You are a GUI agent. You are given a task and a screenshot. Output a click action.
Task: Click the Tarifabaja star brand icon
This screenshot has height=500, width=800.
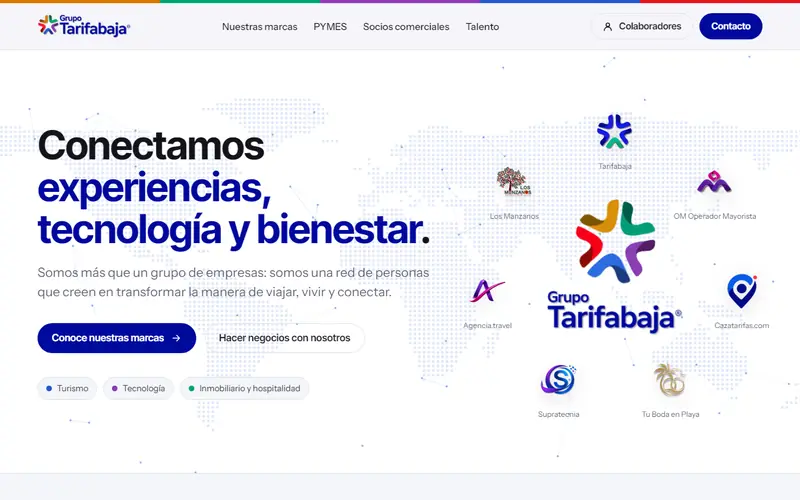click(x=614, y=132)
